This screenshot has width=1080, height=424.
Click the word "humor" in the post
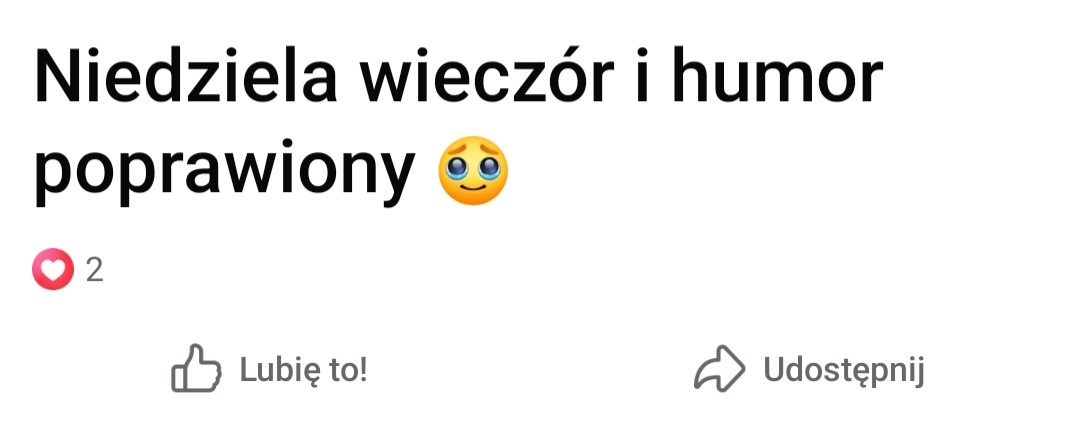pos(778,76)
